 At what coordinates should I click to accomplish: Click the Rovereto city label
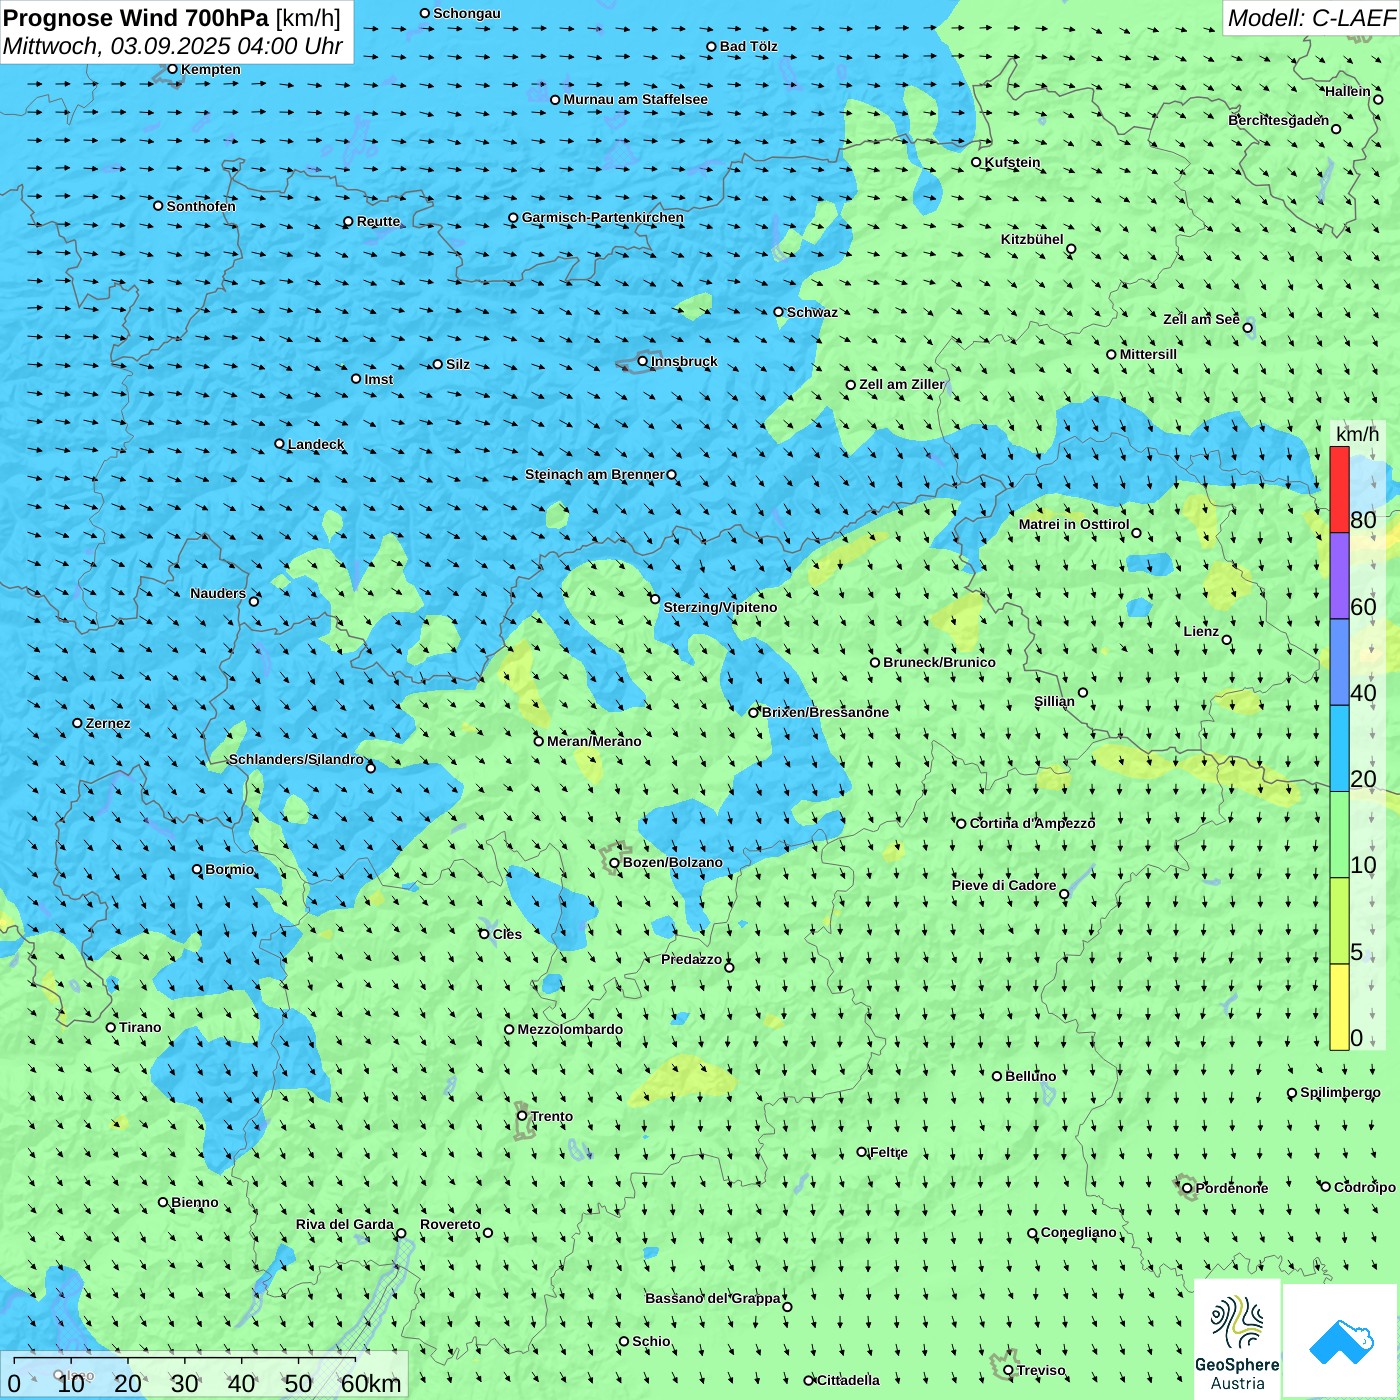450,1224
